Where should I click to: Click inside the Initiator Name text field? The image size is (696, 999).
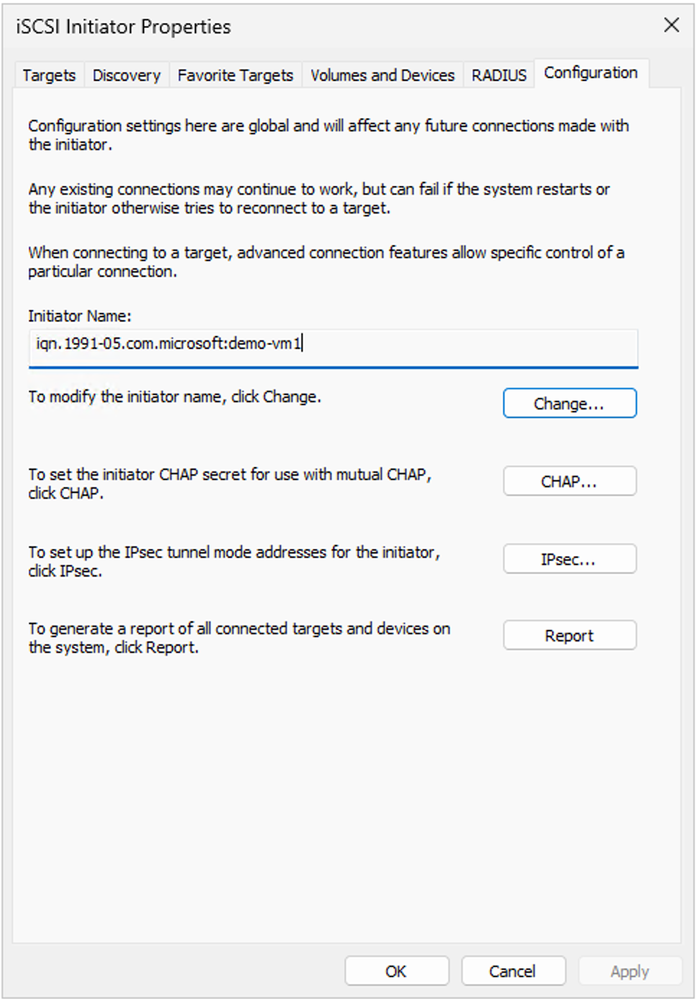[x=333, y=345]
